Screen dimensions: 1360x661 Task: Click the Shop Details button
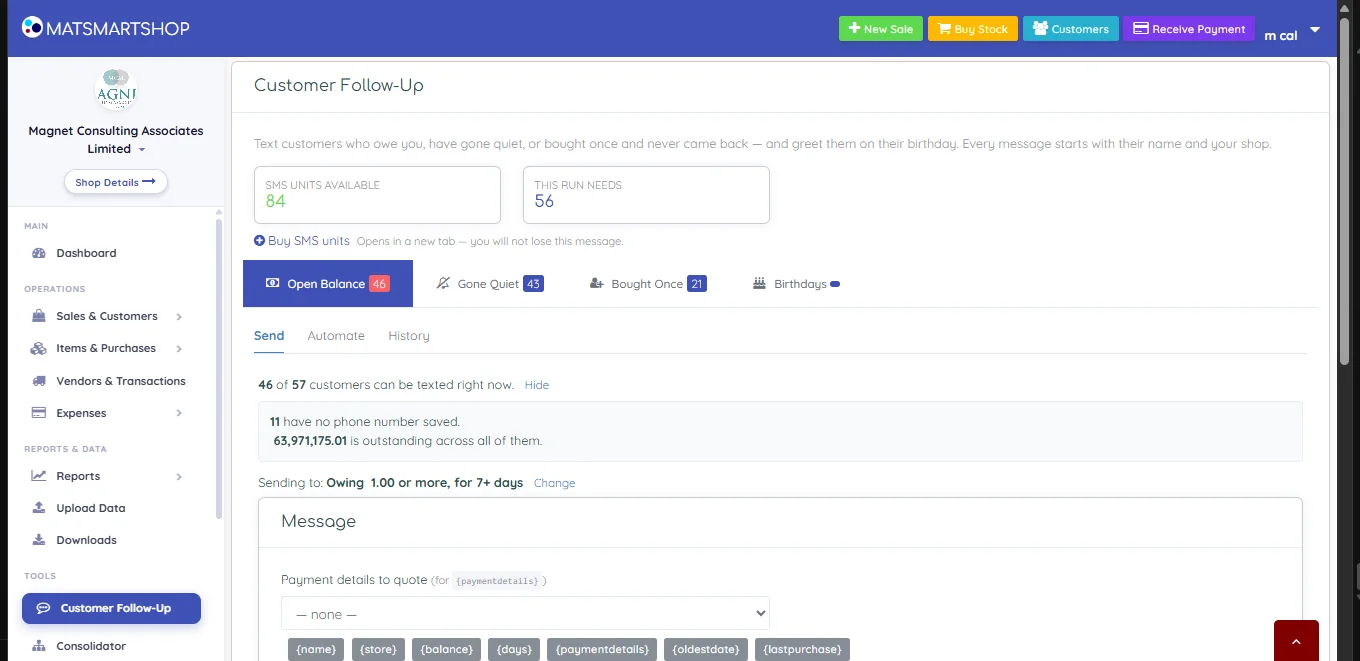point(115,182)
